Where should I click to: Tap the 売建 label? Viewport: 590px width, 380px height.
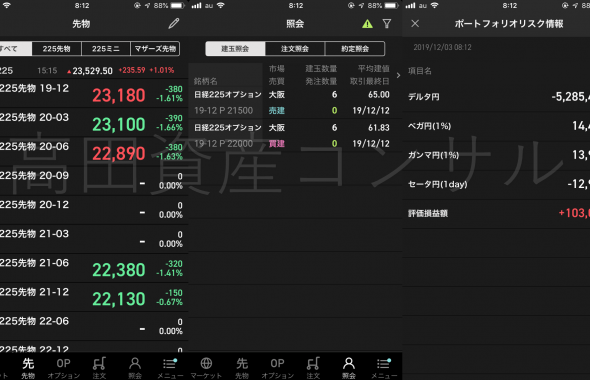click(x=277, y=111)
